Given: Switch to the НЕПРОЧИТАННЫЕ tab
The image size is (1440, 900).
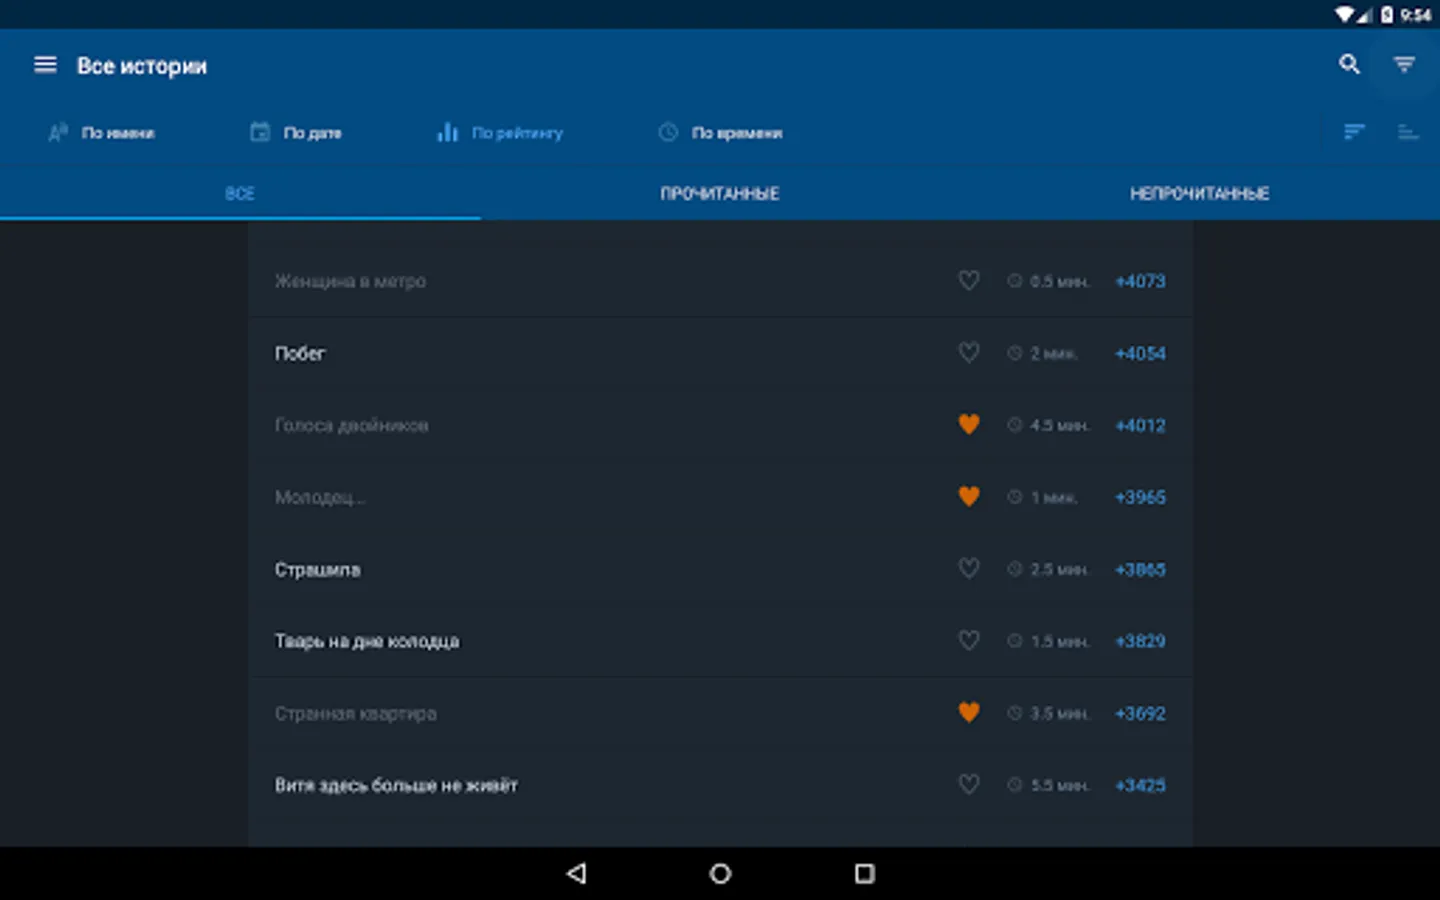Looking at the screenshot, I should (x=1200, y=193).
